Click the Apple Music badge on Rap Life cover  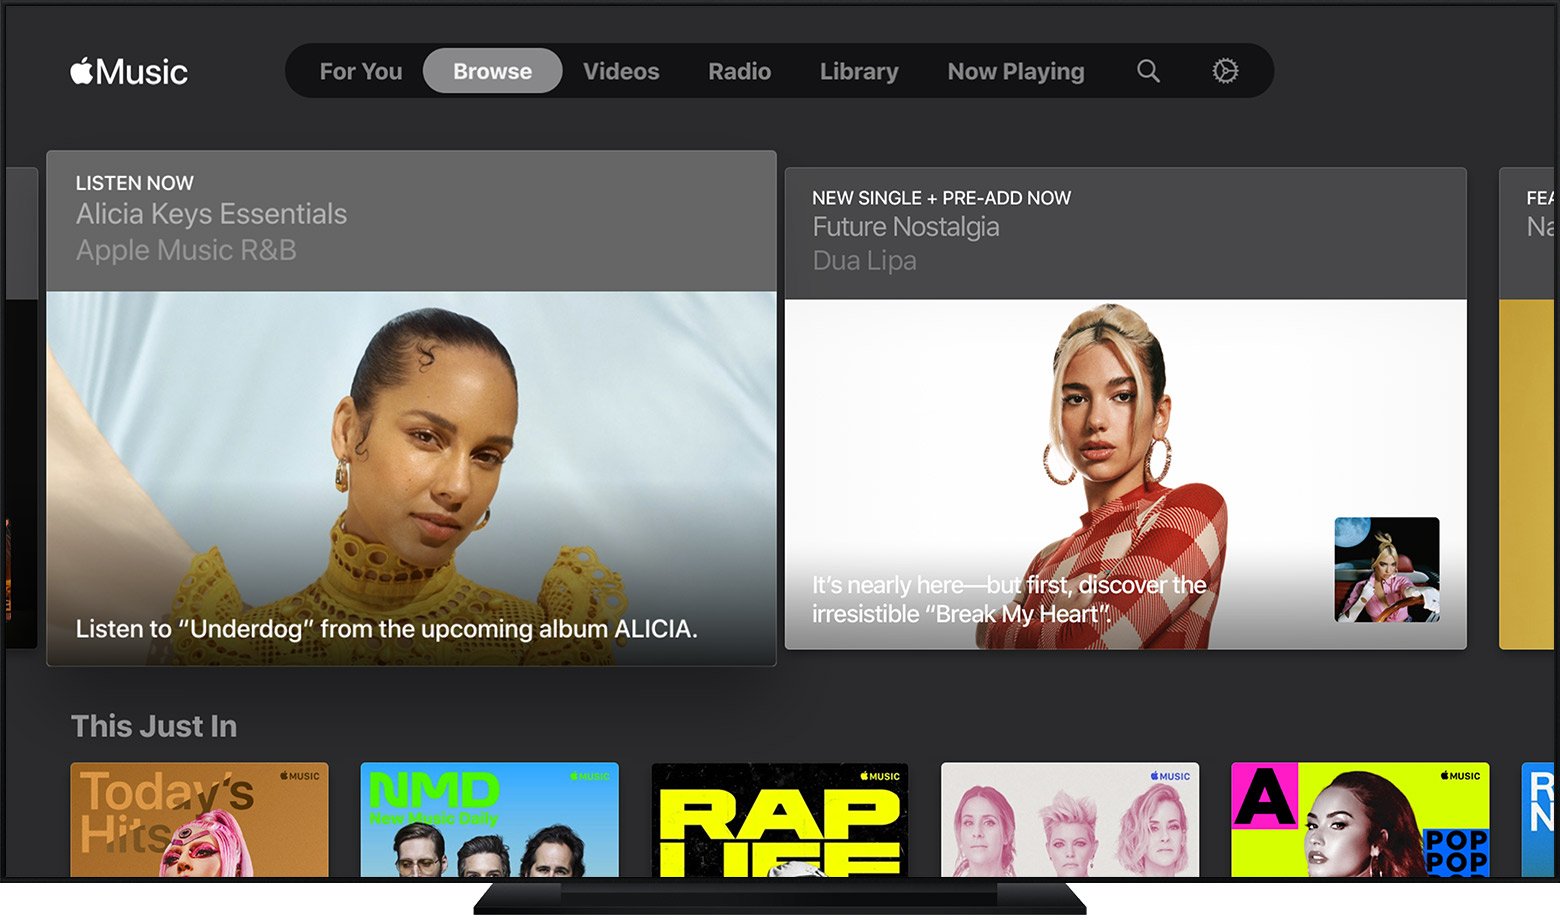878,775
